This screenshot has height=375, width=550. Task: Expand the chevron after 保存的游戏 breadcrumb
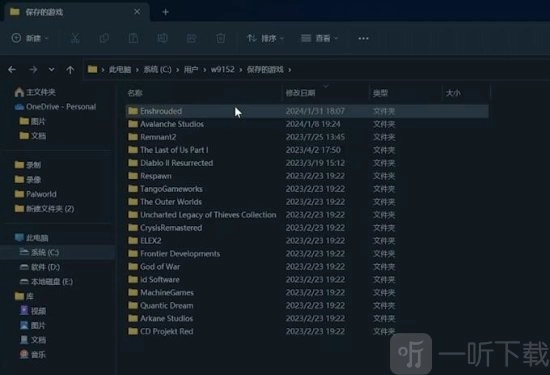[x=290, y=70]
